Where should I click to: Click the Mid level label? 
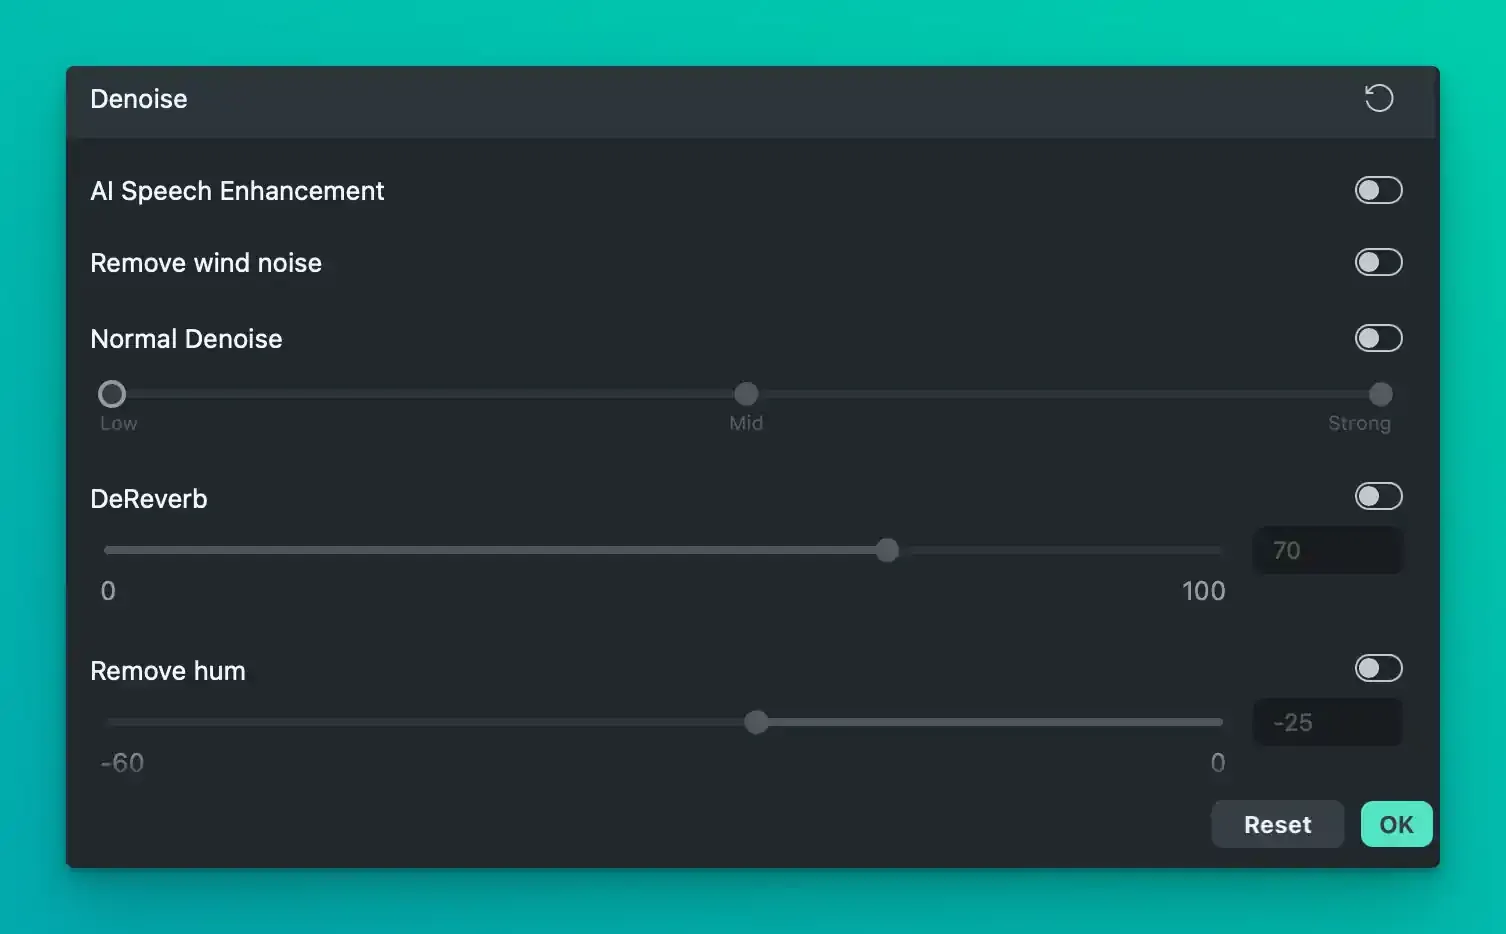coord(746,423)
